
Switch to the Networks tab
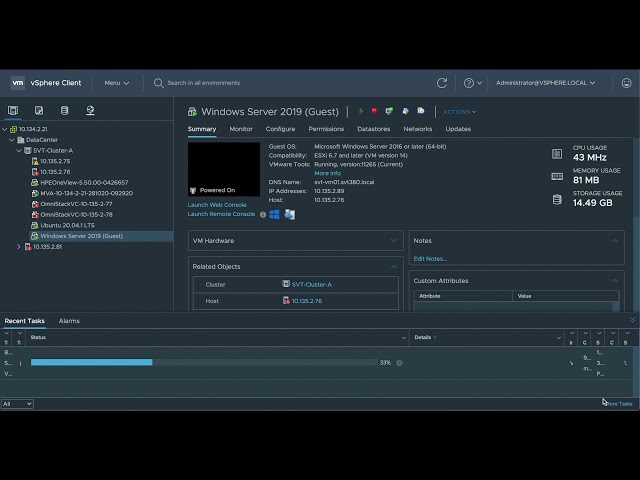click(418, 129)
